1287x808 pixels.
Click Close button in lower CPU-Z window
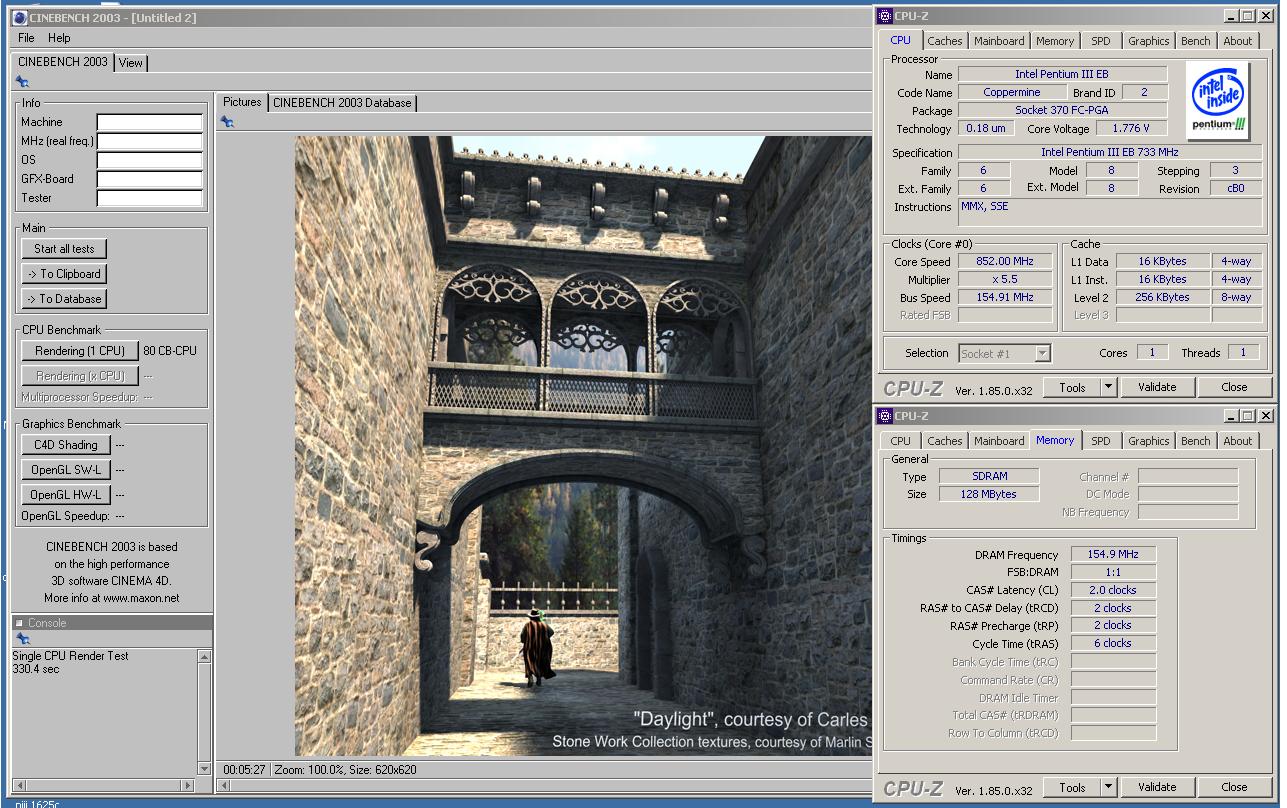(x=1234, y=787)
